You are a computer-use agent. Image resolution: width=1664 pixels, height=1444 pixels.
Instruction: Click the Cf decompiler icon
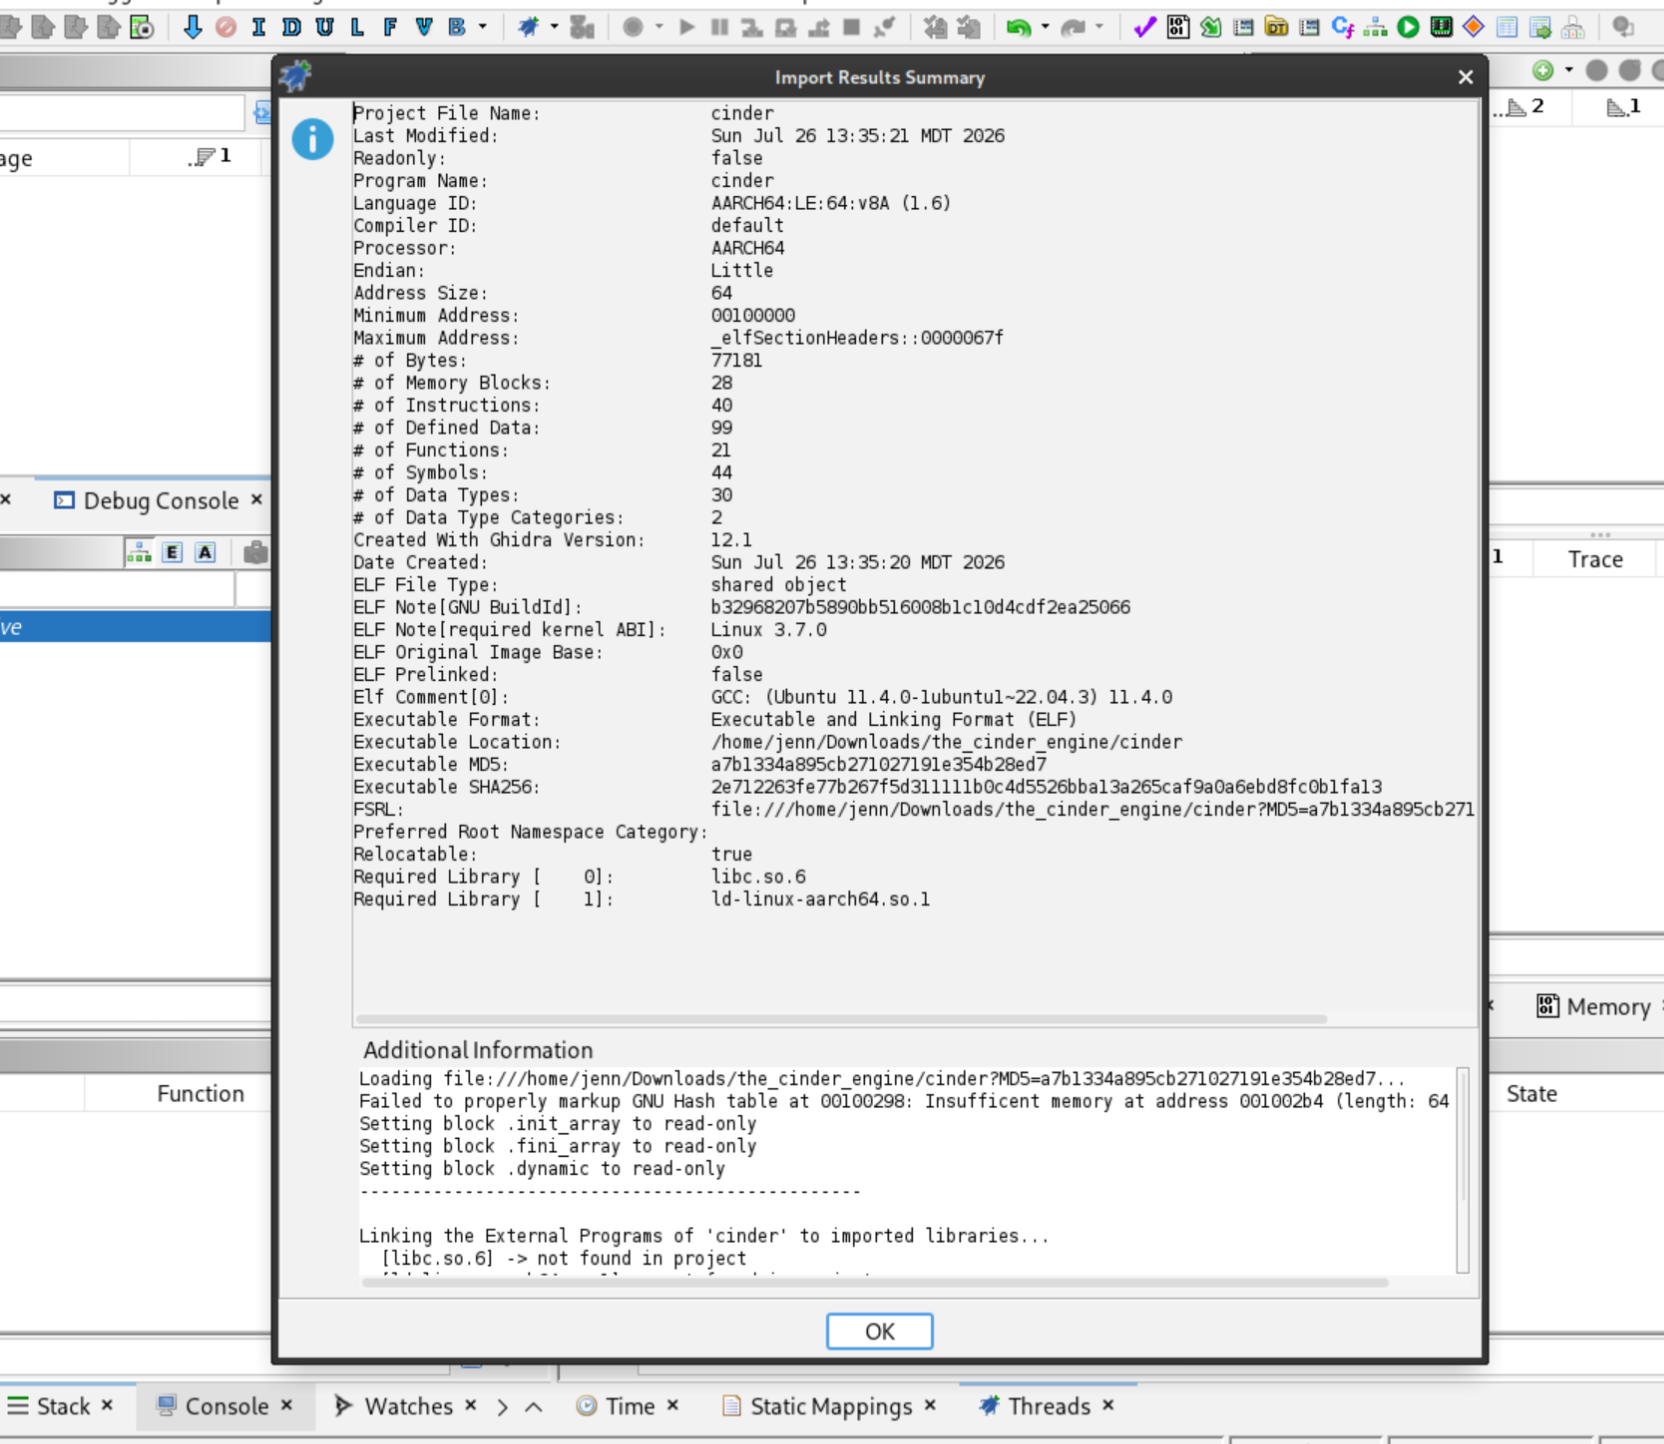coord(1342,27)
